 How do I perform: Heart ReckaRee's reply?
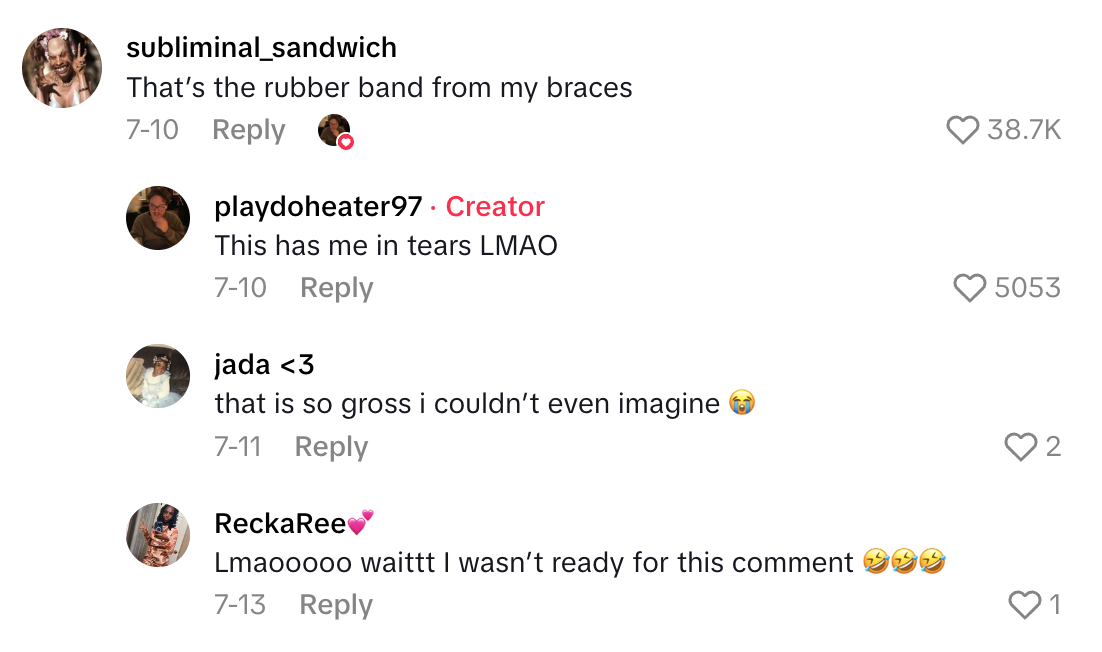[x=1025, y=605]
